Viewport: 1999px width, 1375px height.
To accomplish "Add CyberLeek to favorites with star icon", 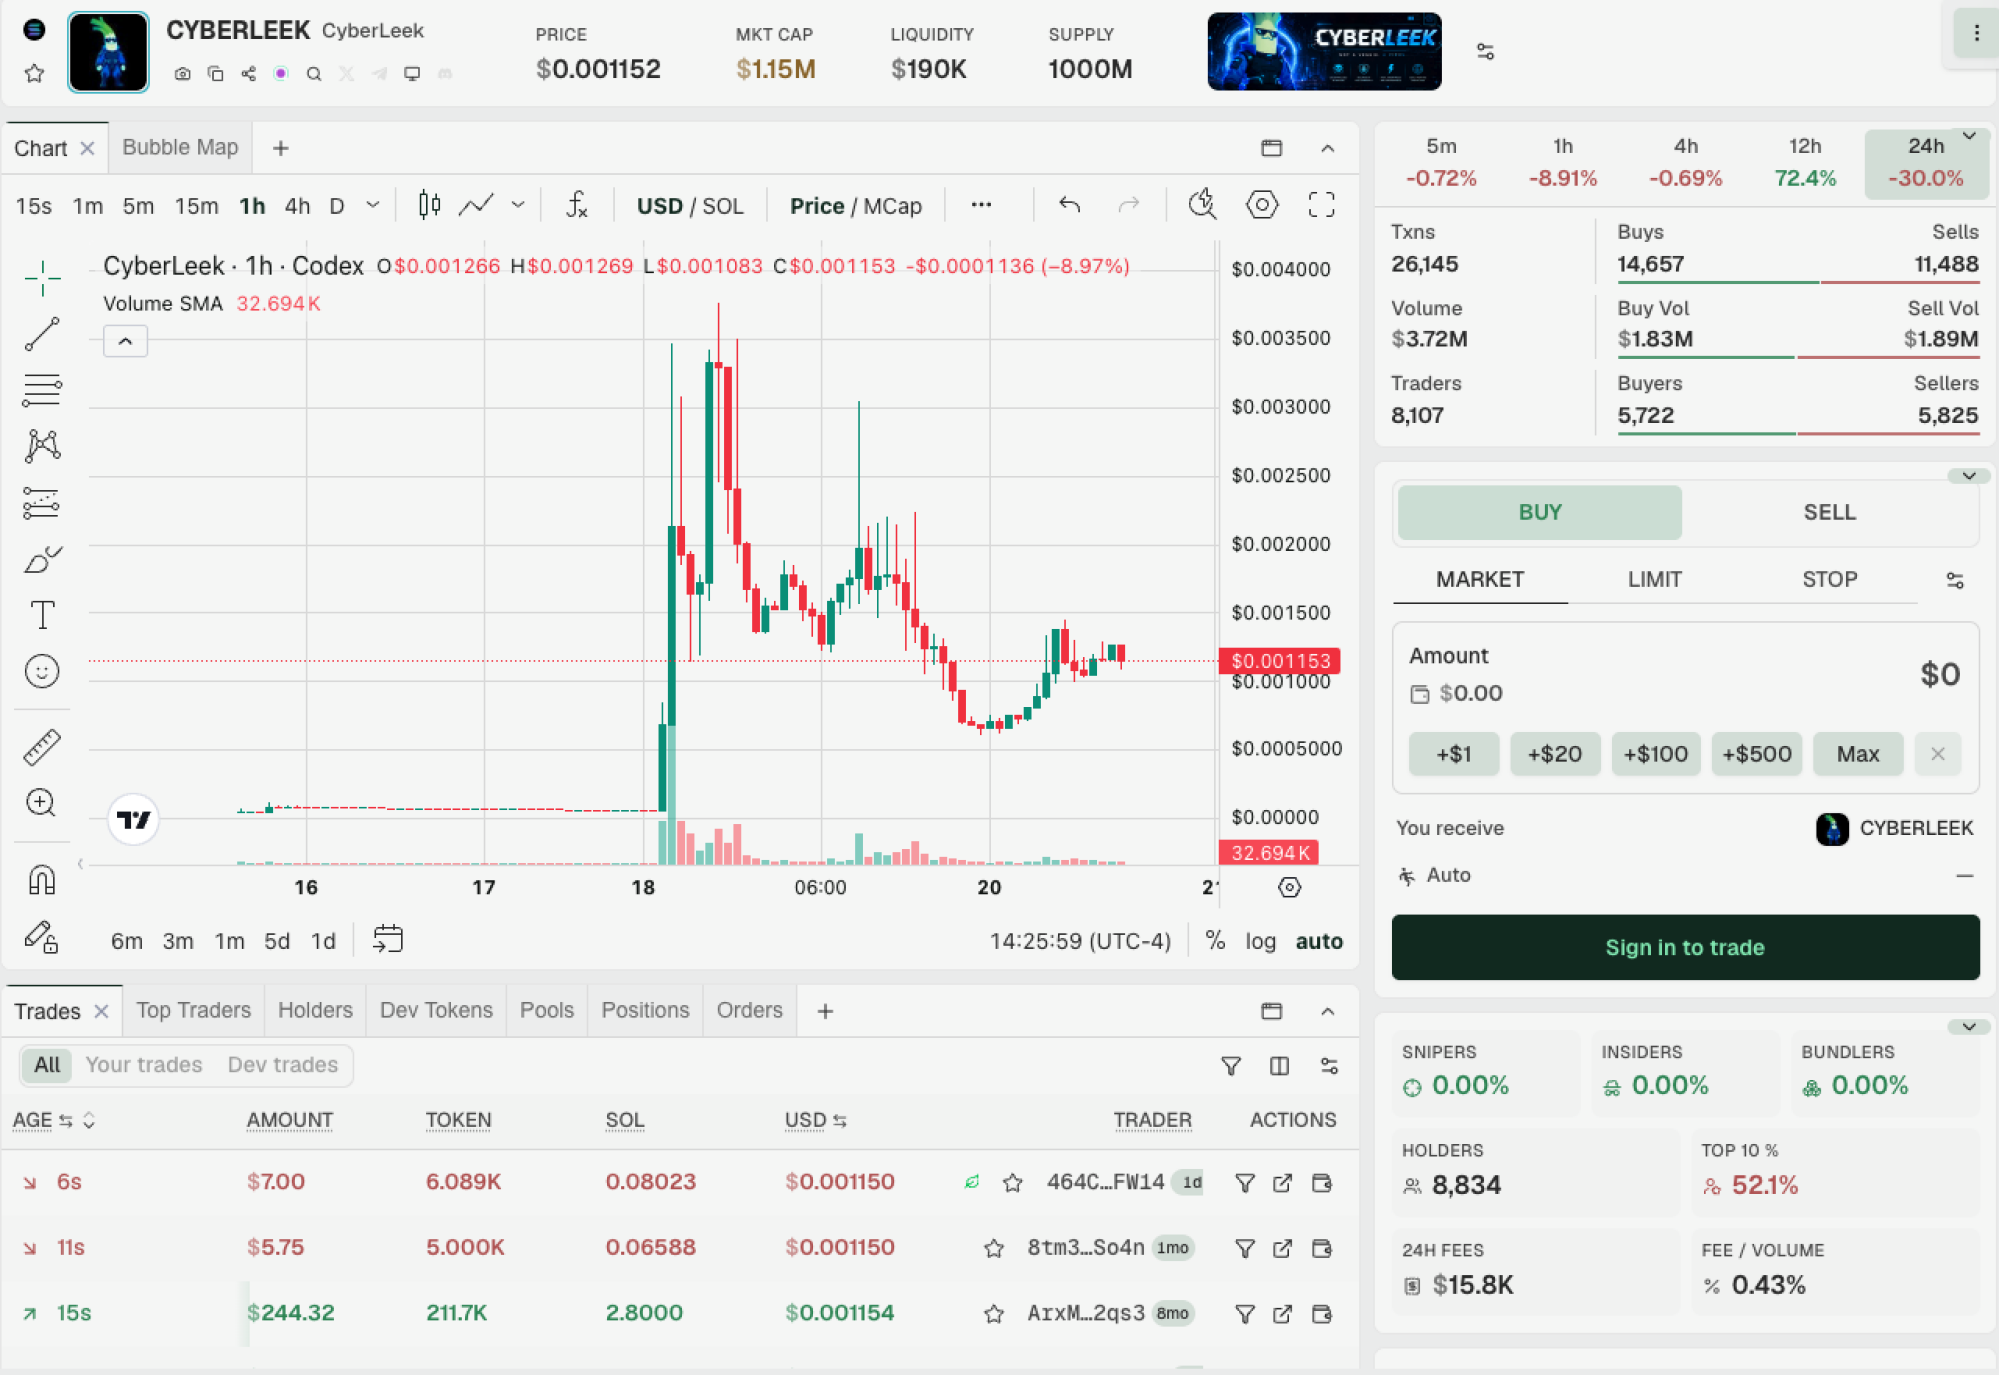I will click(x=34, y=73).
